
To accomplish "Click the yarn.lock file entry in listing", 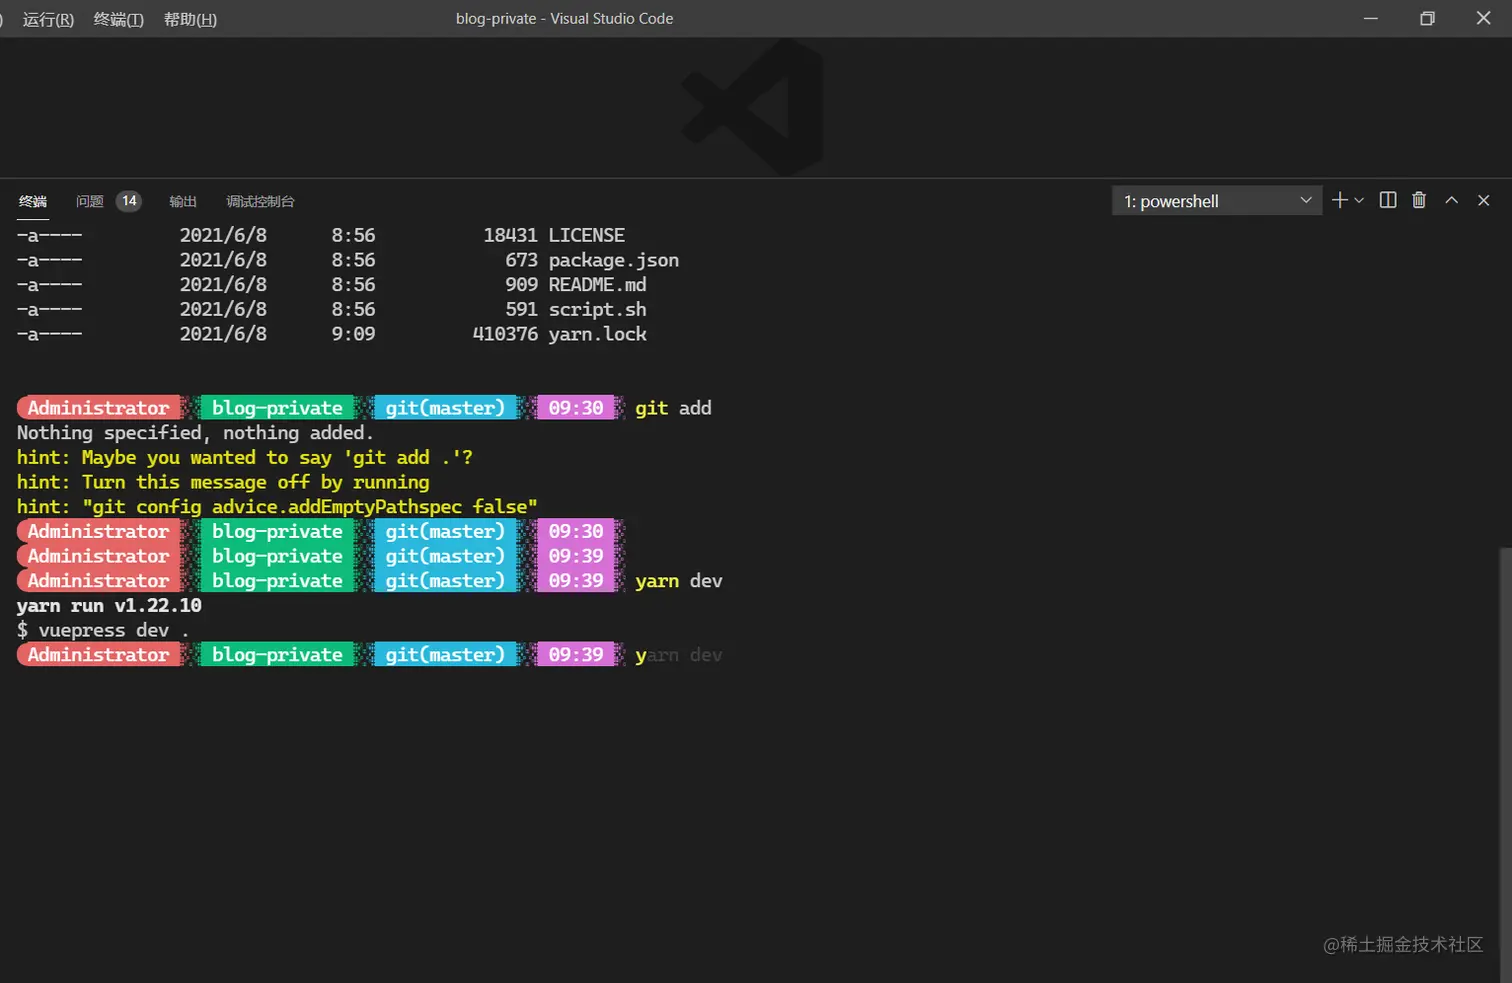I will 597,334.
